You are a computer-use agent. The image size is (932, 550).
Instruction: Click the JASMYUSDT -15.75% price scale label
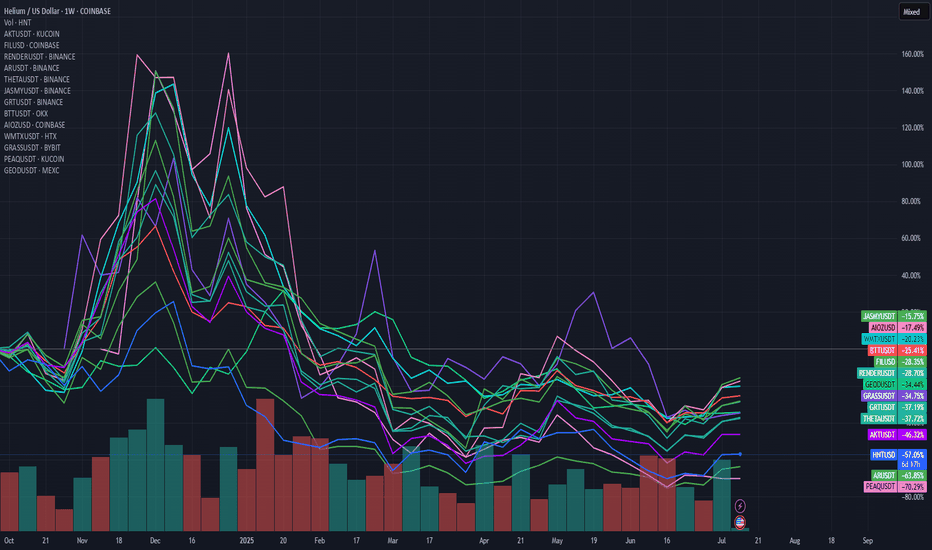point(893,316)
